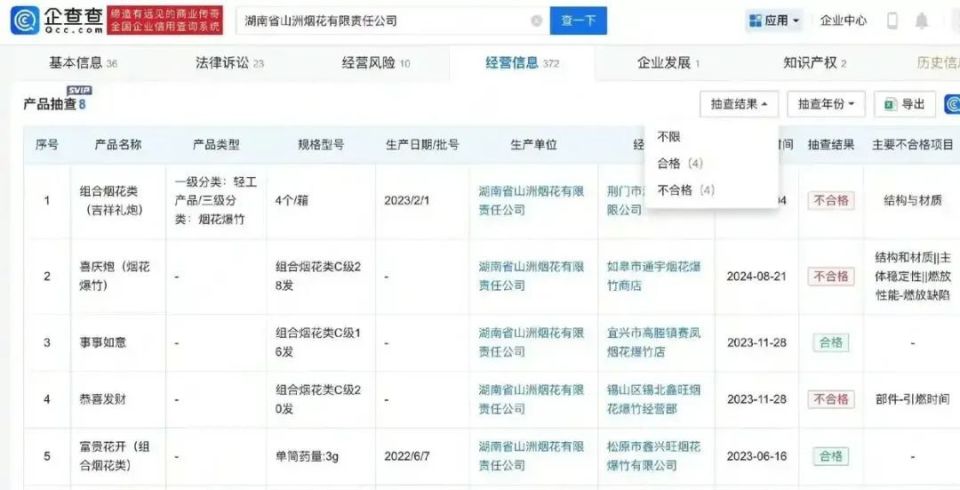960x490 pixels.
Task: Clear the search box with X icon
Action: (x=536, y=21)
